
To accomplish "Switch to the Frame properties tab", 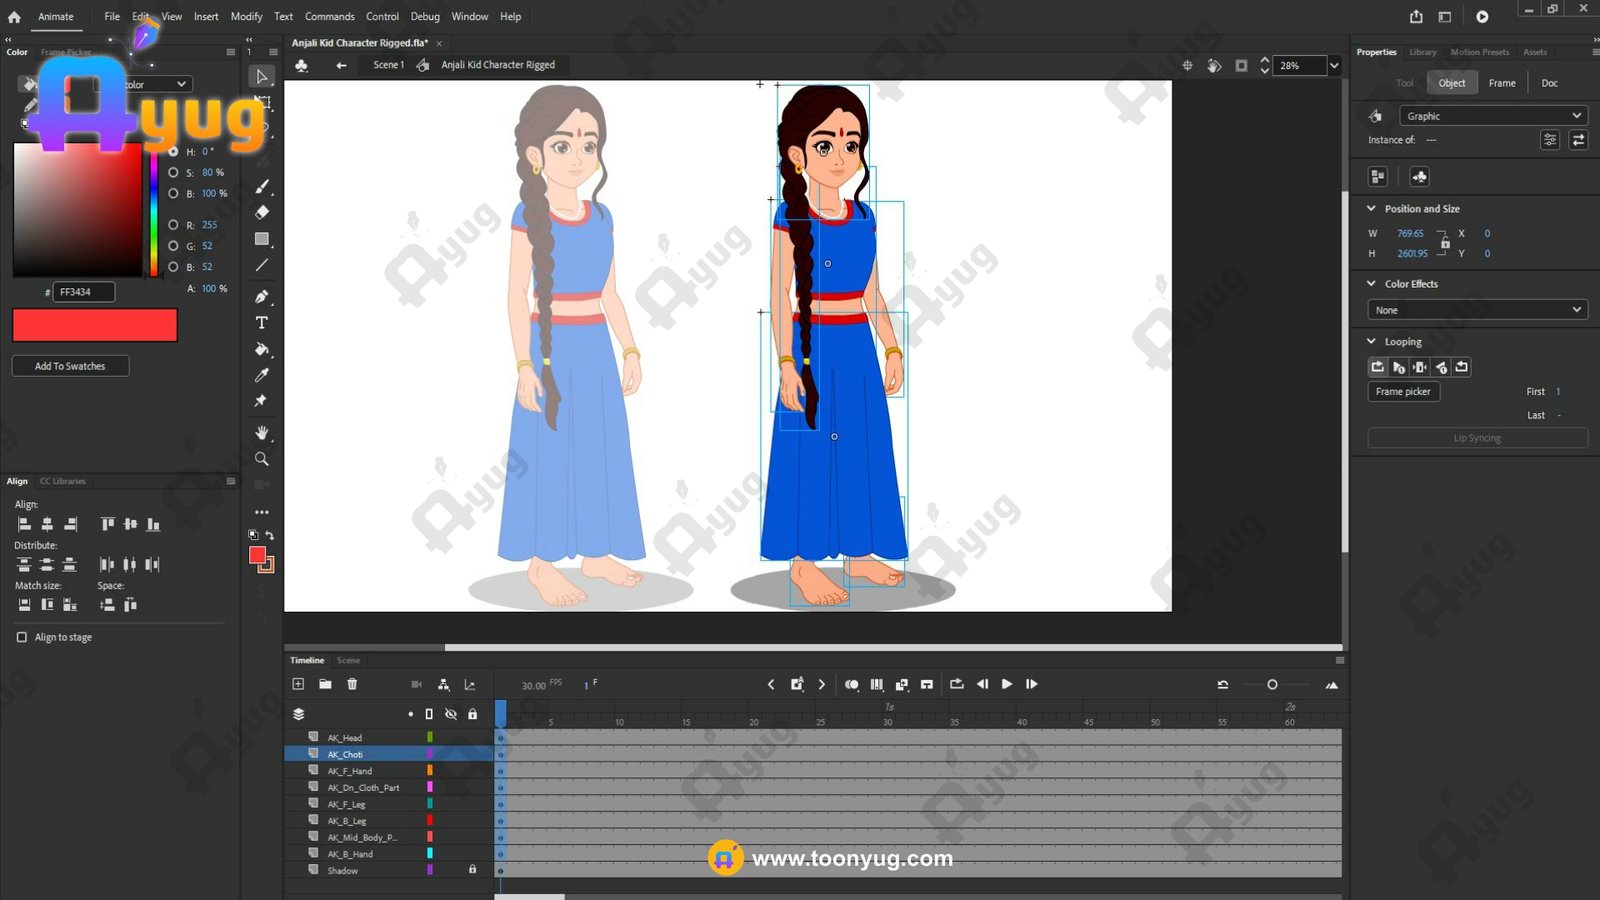I will [x=1501, y=83].
